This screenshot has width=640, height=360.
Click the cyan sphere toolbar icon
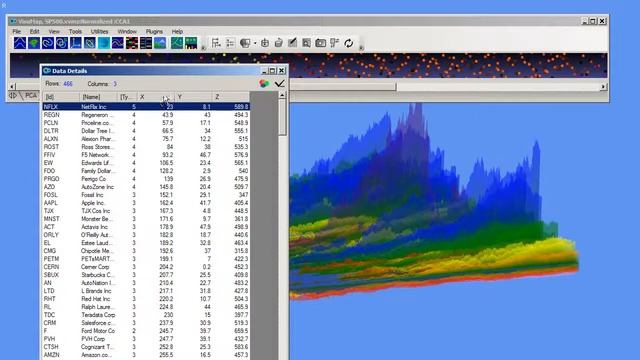click(104, 43)
